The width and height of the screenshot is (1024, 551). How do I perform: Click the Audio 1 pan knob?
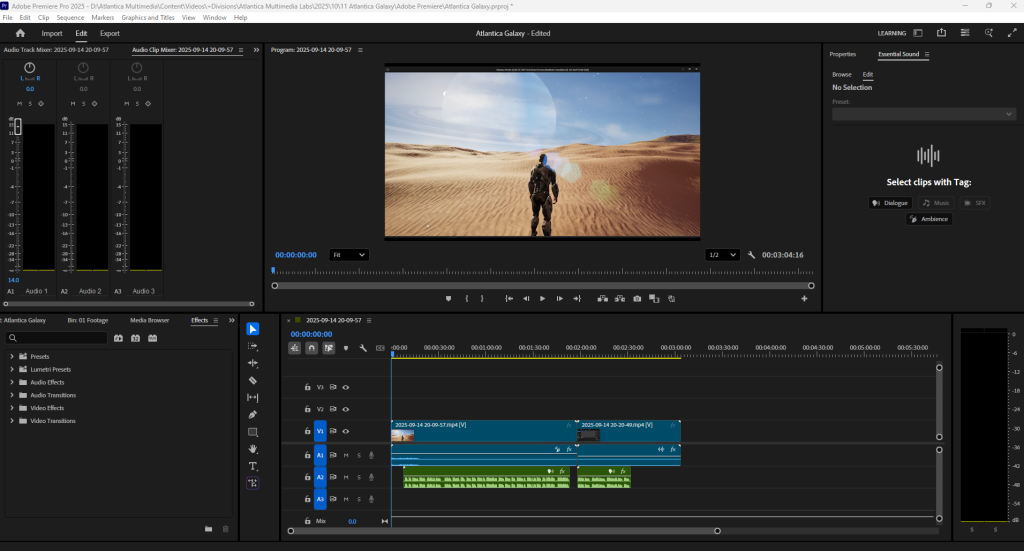29,67
